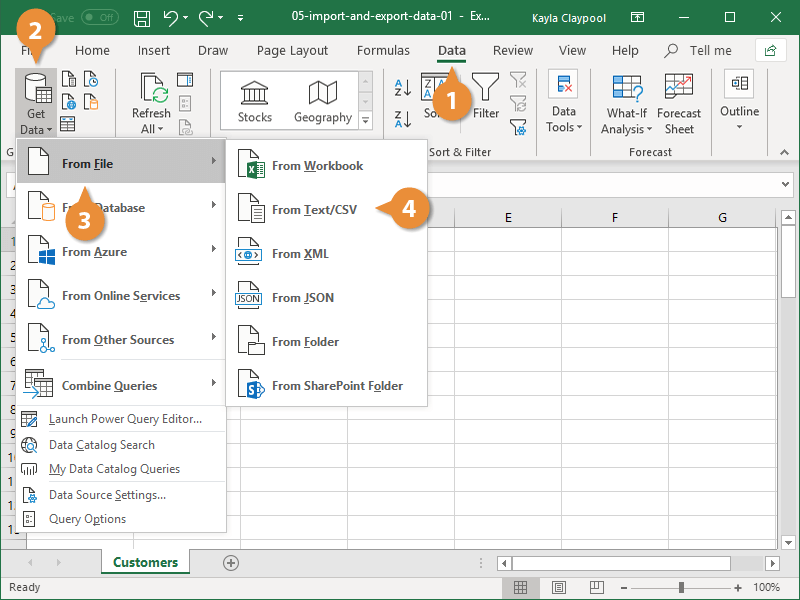Open Data Source Settings
The width and height of the screenshot is (800, 600).
coord(107,495)
